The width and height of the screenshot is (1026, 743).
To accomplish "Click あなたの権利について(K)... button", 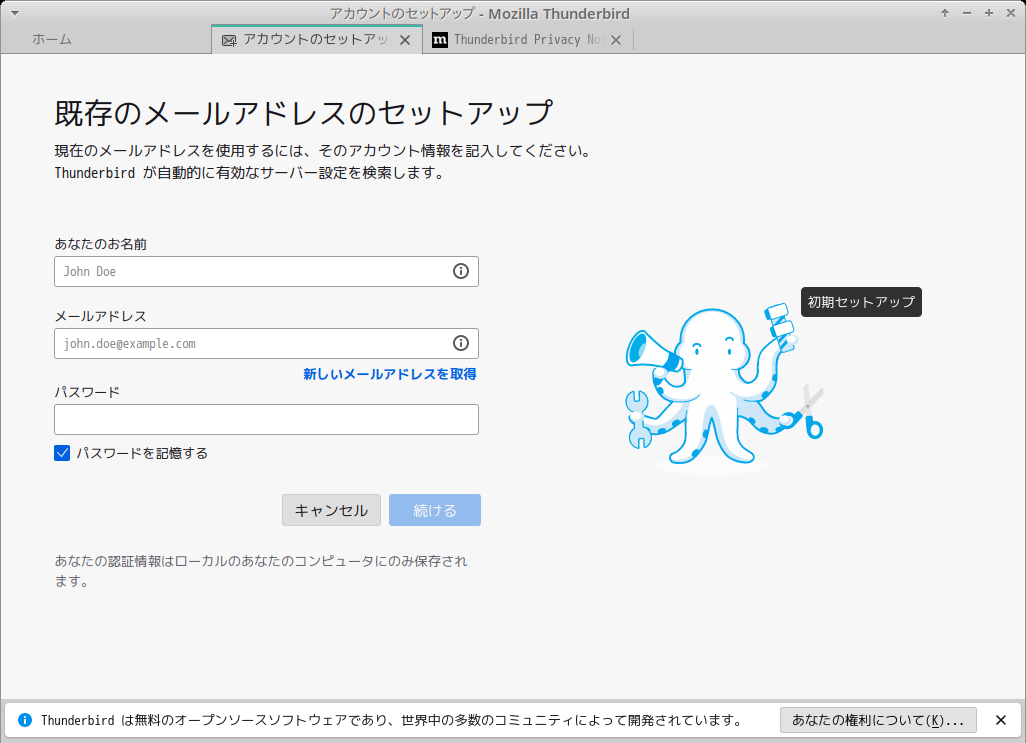I will click(x=878, y=720).
